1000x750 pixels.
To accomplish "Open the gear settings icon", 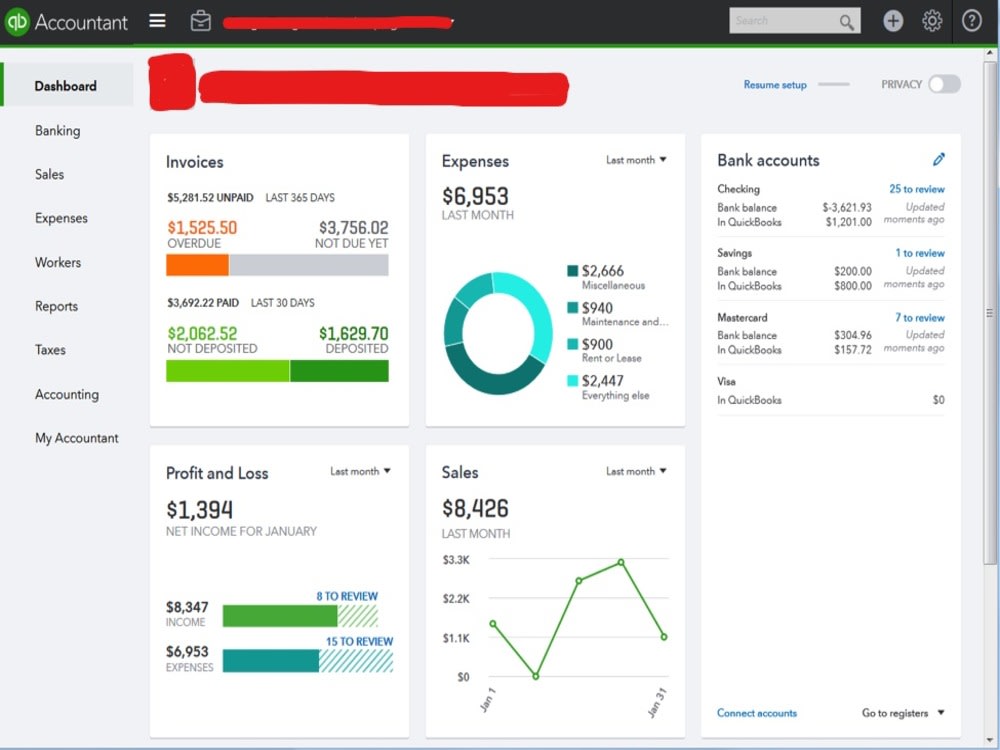I will pos(932,21).
